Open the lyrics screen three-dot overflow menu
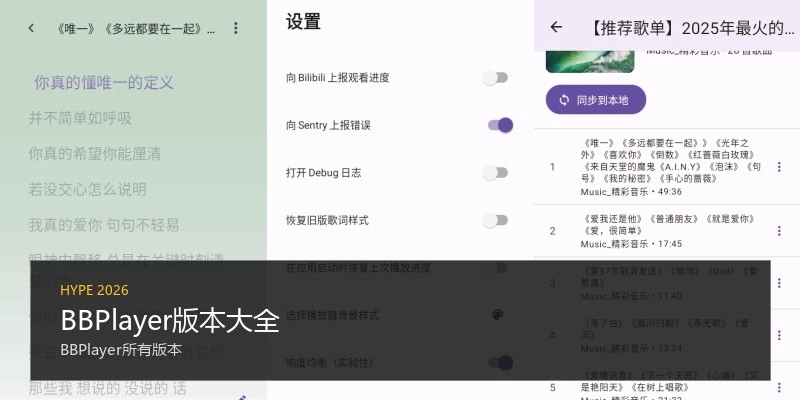The image size is (800, 400). pyautogui.click(x=235, y=28)
